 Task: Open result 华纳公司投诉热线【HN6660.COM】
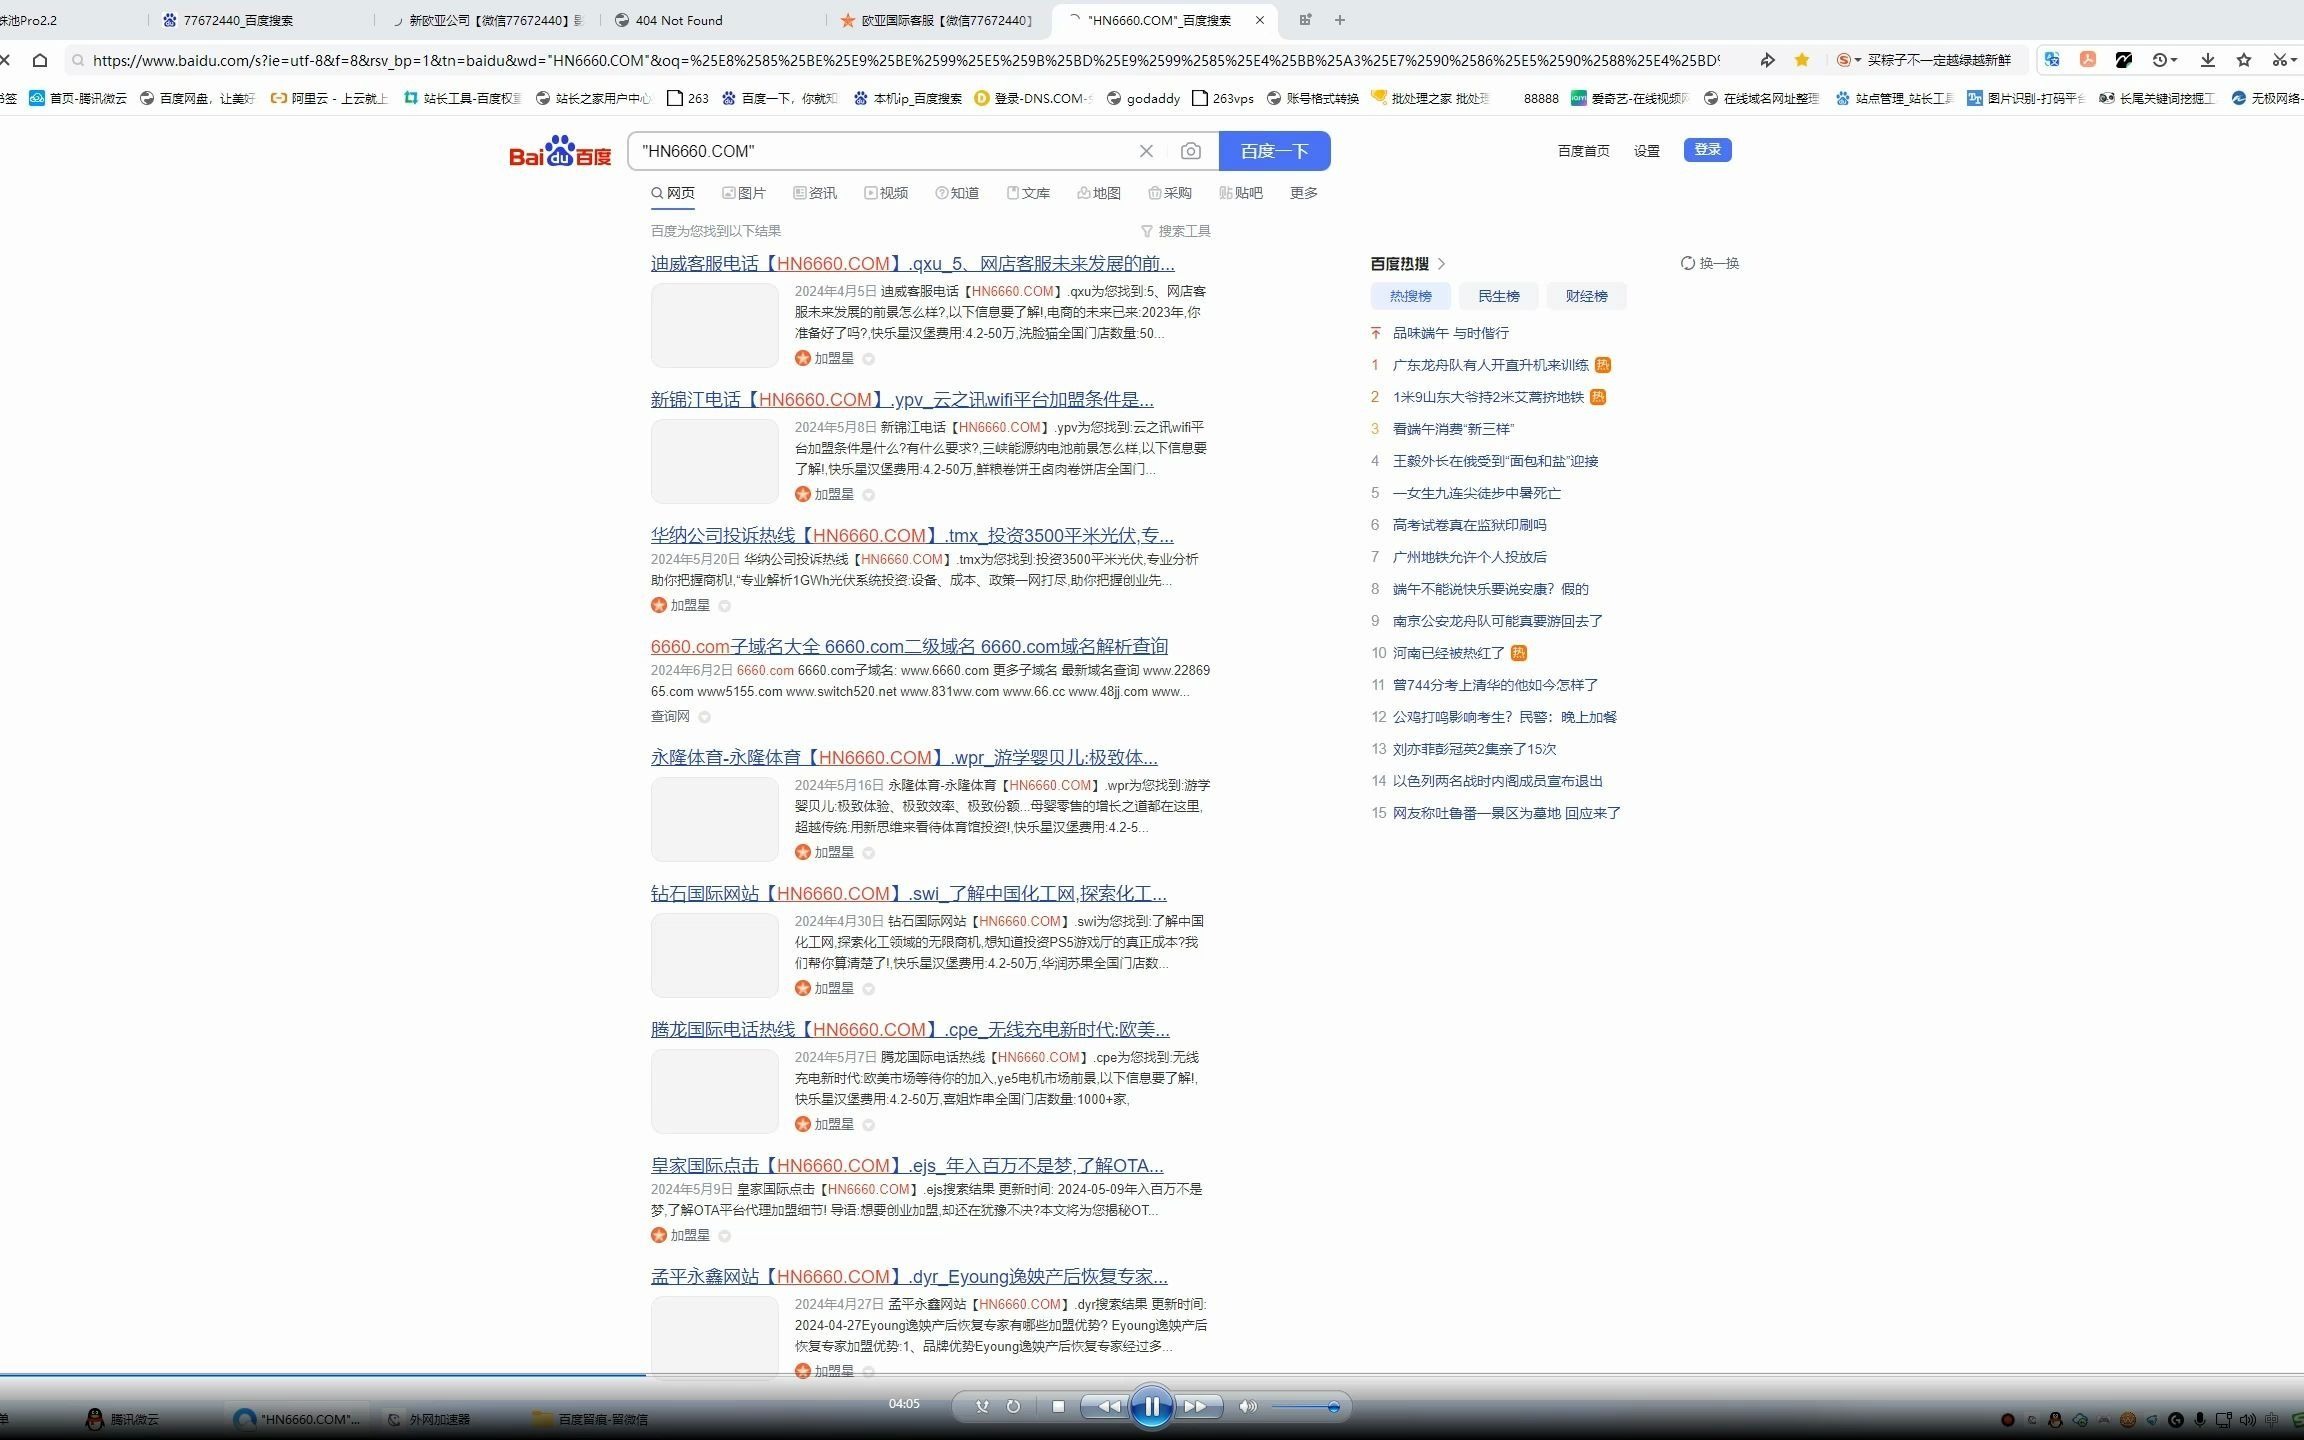(x=912, y=536)
